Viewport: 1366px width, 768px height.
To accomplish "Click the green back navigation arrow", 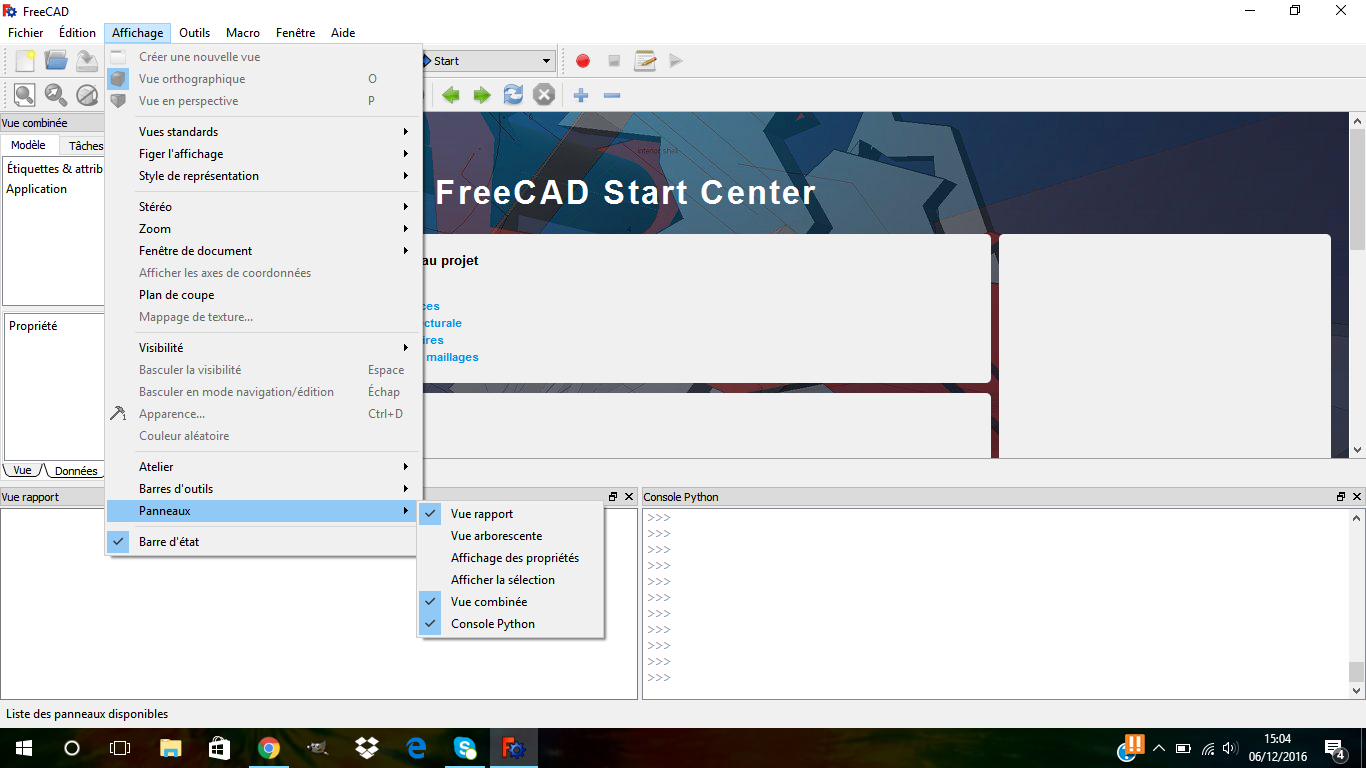I will tap(451, 95).
